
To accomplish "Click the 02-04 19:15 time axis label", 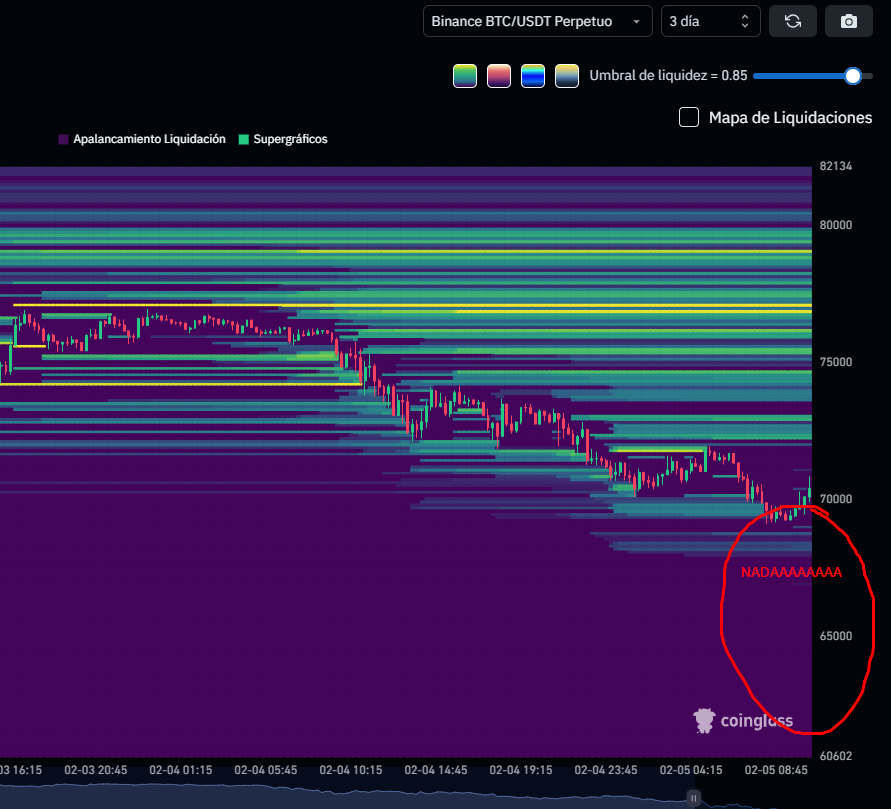I will click(x=521, y=770).
